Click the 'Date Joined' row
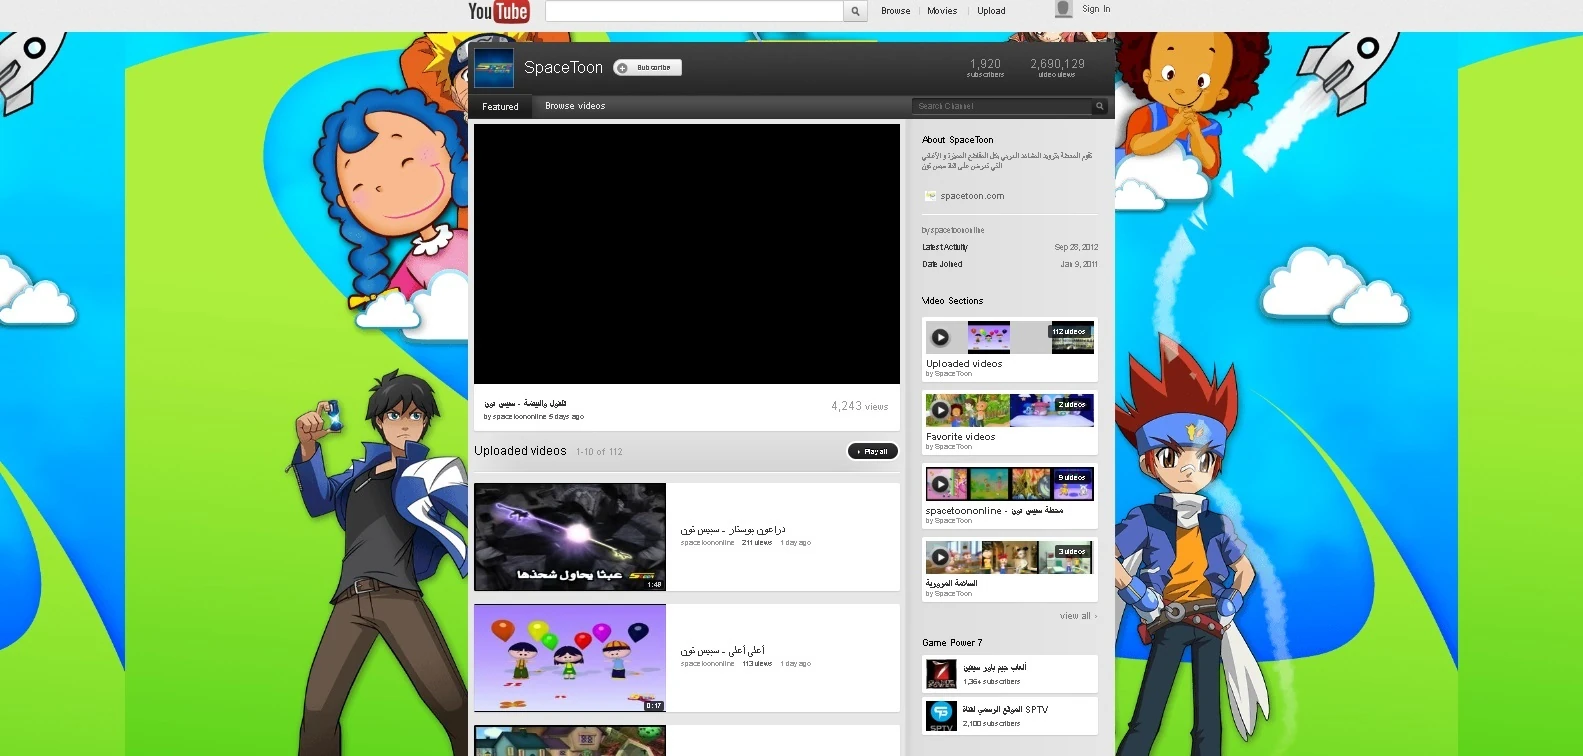Image resolution: width=1583 pixels, height=756 pixels. (x=1010, y=264)
